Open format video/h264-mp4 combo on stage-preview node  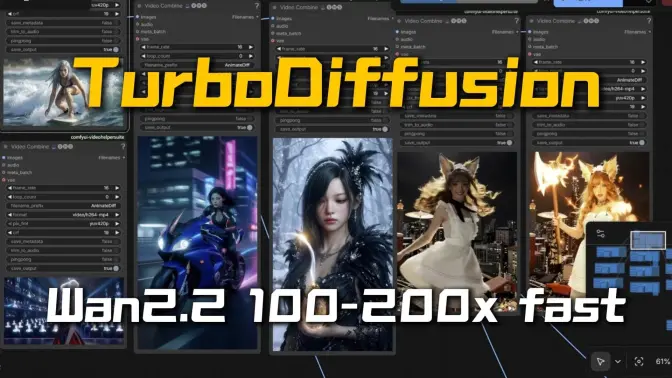[x=63, y=215]
